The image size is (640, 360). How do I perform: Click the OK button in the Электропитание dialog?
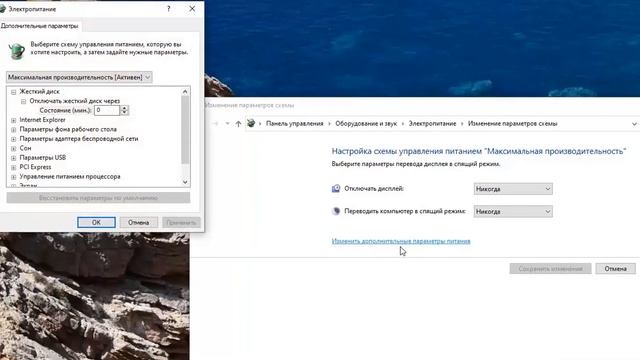96,222
